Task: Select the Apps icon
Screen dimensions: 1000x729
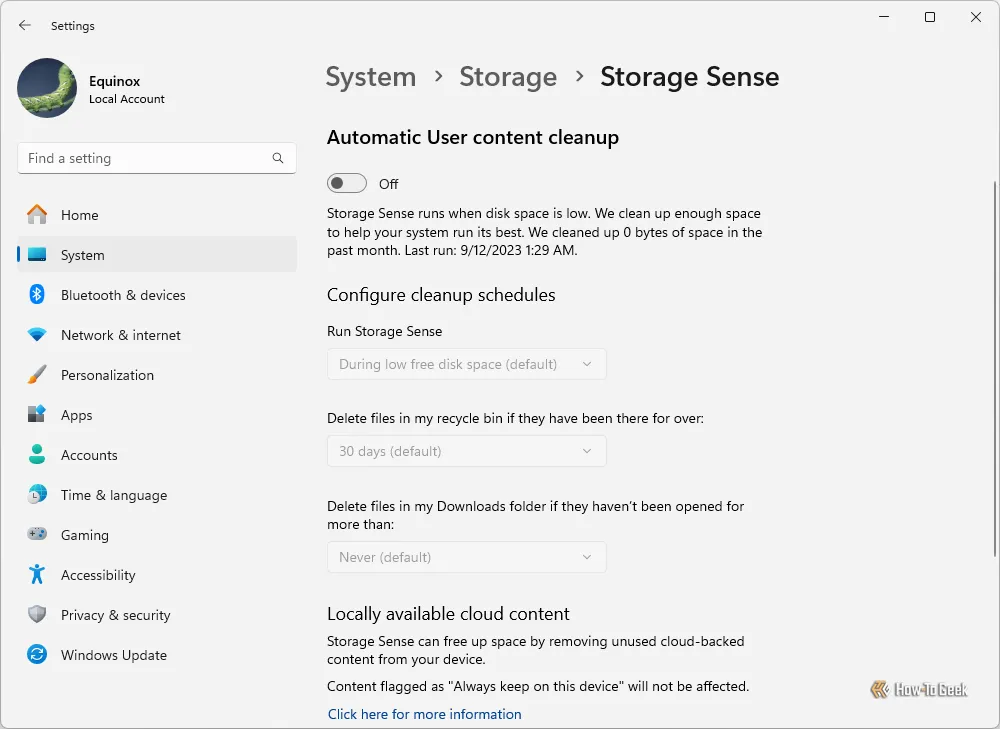Action: pyautogui.click(x=37, y=414)
